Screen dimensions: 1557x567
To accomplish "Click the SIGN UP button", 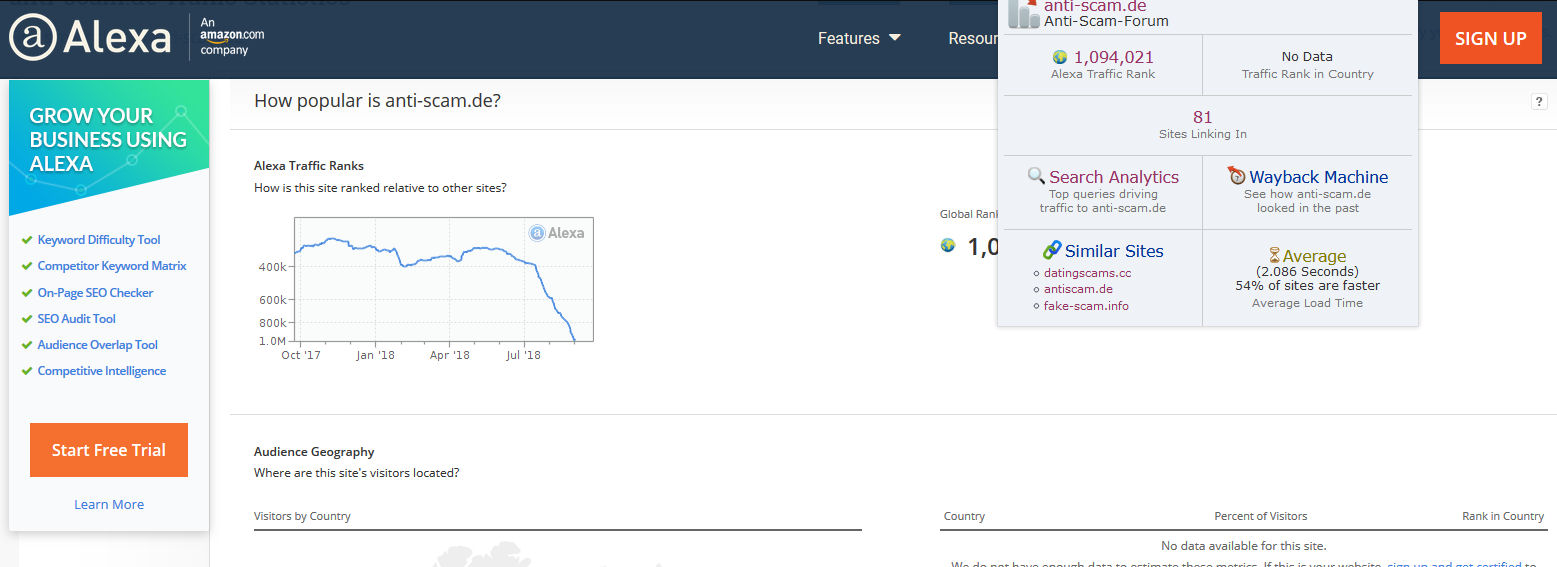I will pos(1490,38).
